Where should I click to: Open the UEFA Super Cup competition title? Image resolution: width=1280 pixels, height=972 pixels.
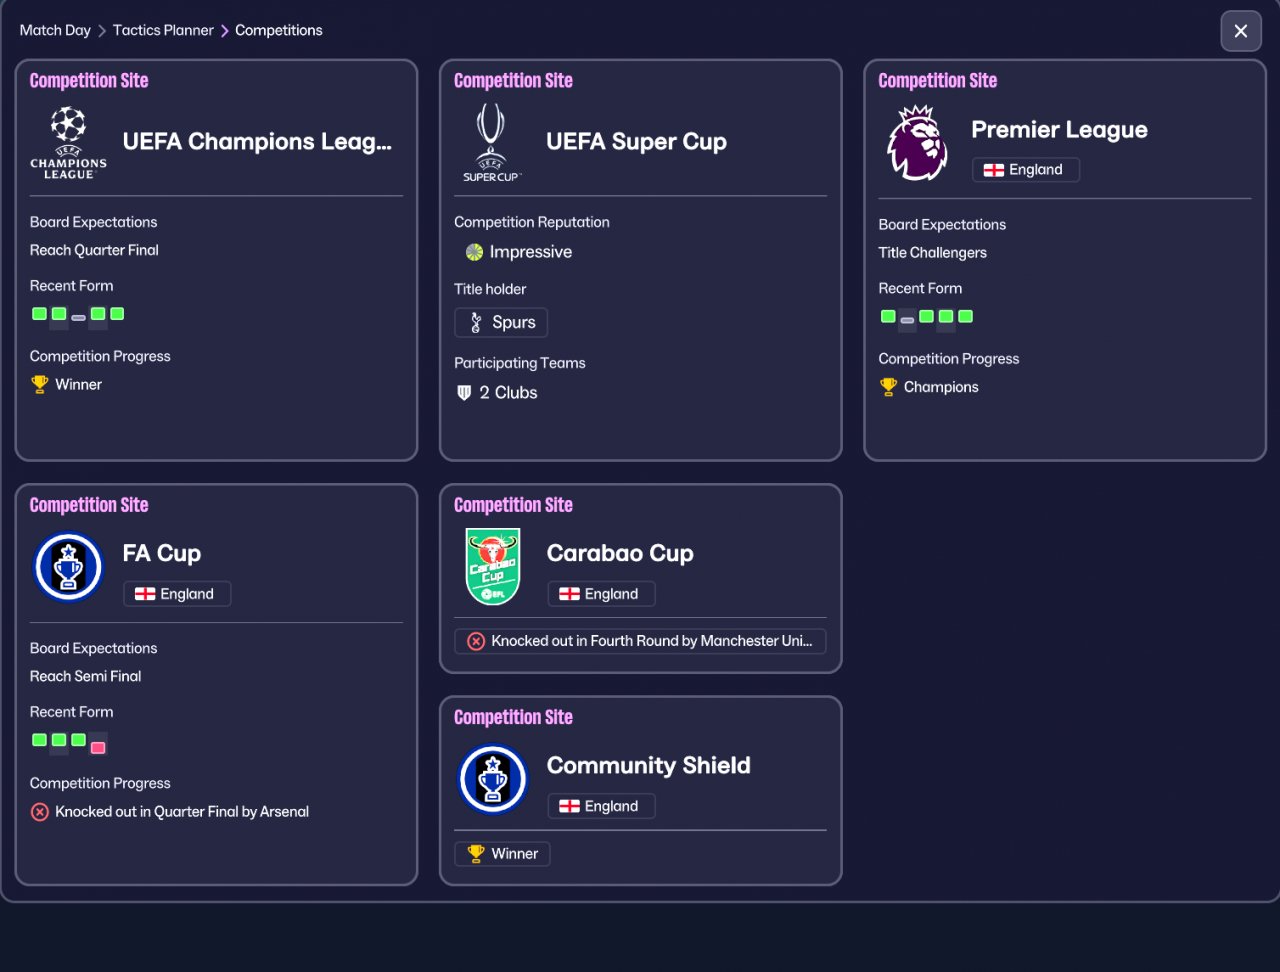click(x=636, y=142)
